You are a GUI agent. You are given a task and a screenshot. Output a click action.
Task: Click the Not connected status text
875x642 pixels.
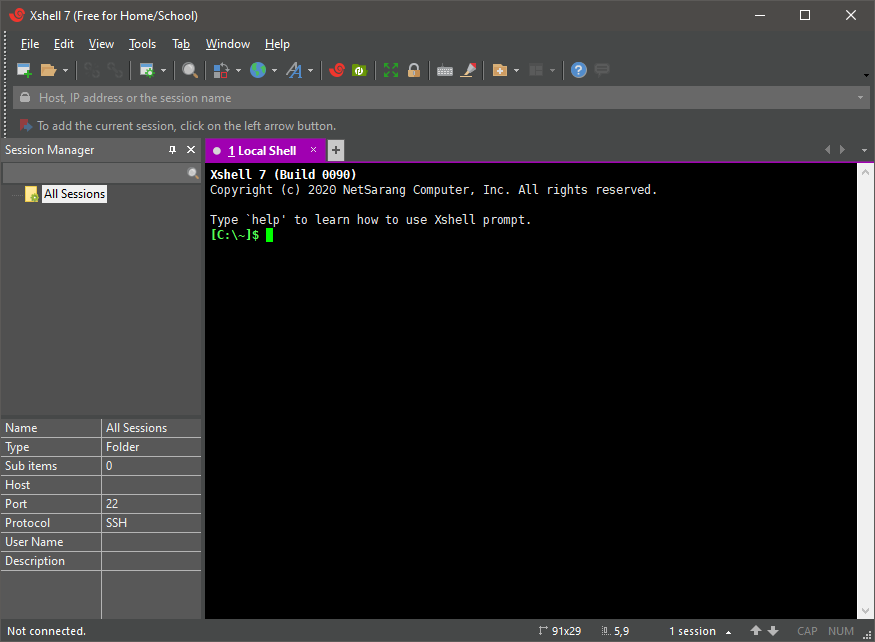46,631
